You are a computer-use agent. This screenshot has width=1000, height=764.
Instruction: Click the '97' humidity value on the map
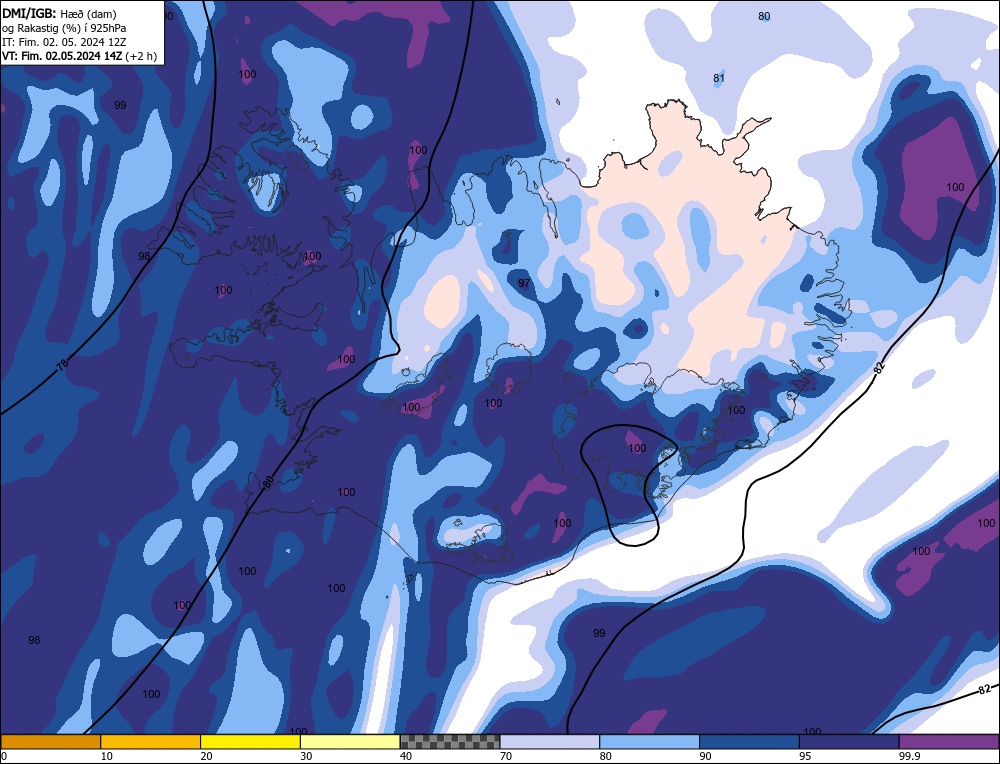(x=524, y=283)
